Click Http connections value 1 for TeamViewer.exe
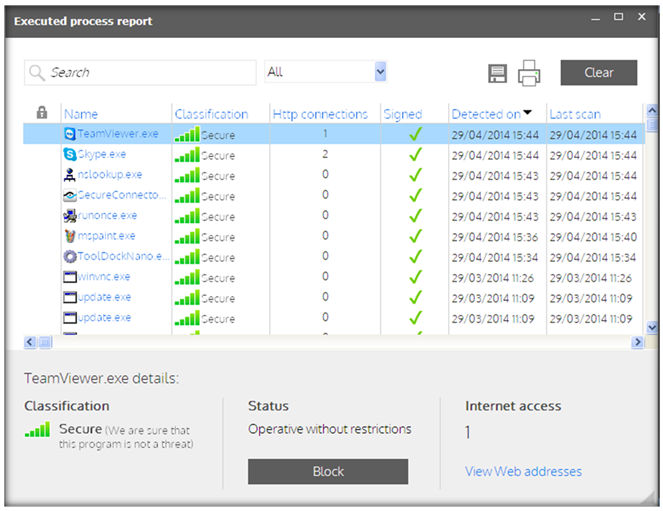Image resolution: width=663 pixels, height=511 pixels. (x=325, y=134)
